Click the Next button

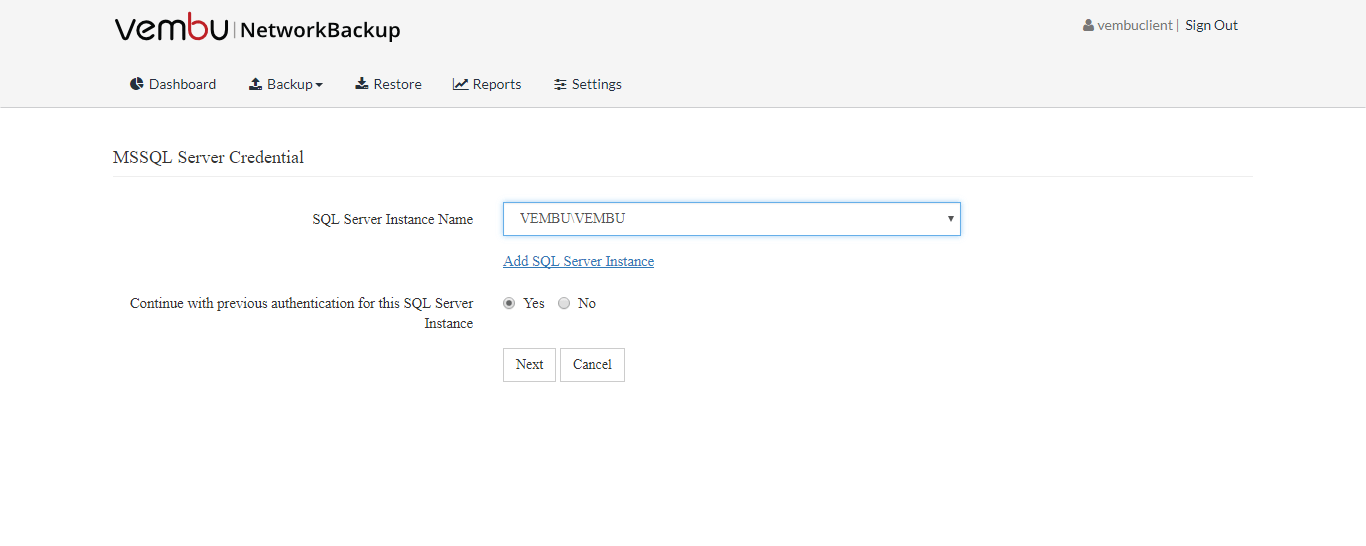tap(529, 365)
